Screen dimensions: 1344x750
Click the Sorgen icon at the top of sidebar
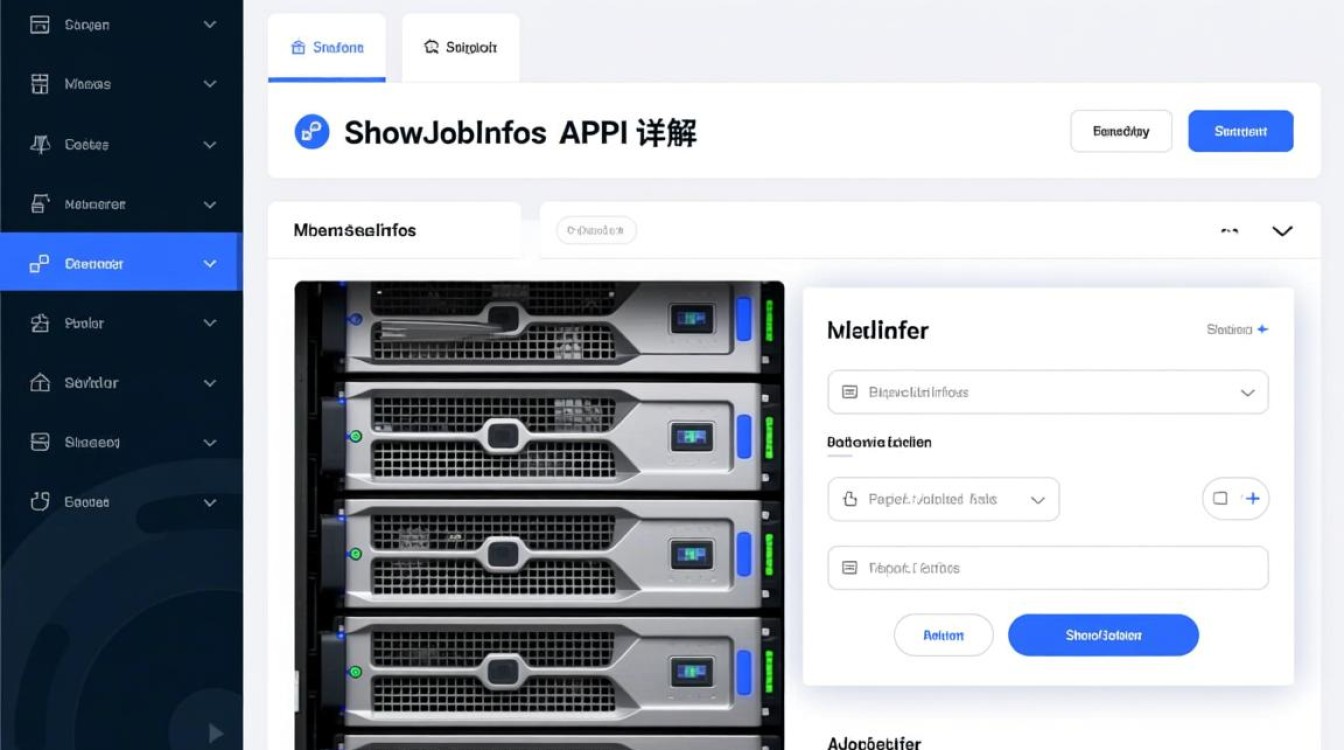(x=40, y=24)
